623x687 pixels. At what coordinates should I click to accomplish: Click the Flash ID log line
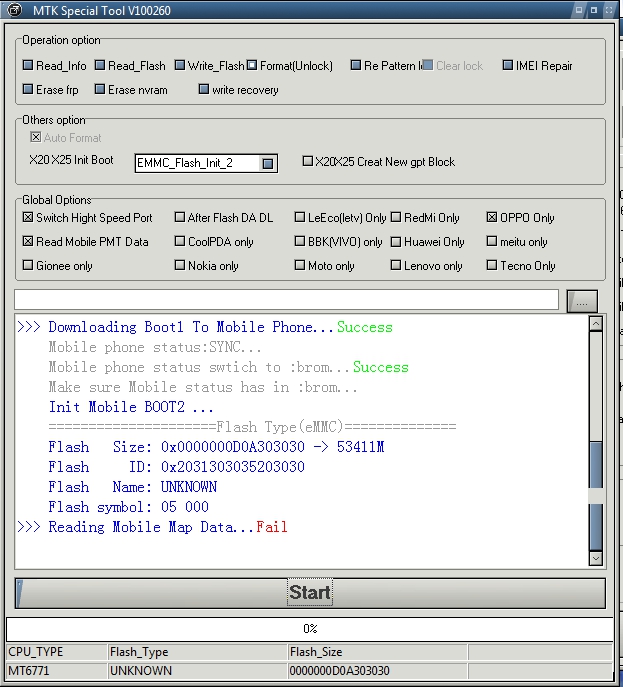click(x=177, y=467)
